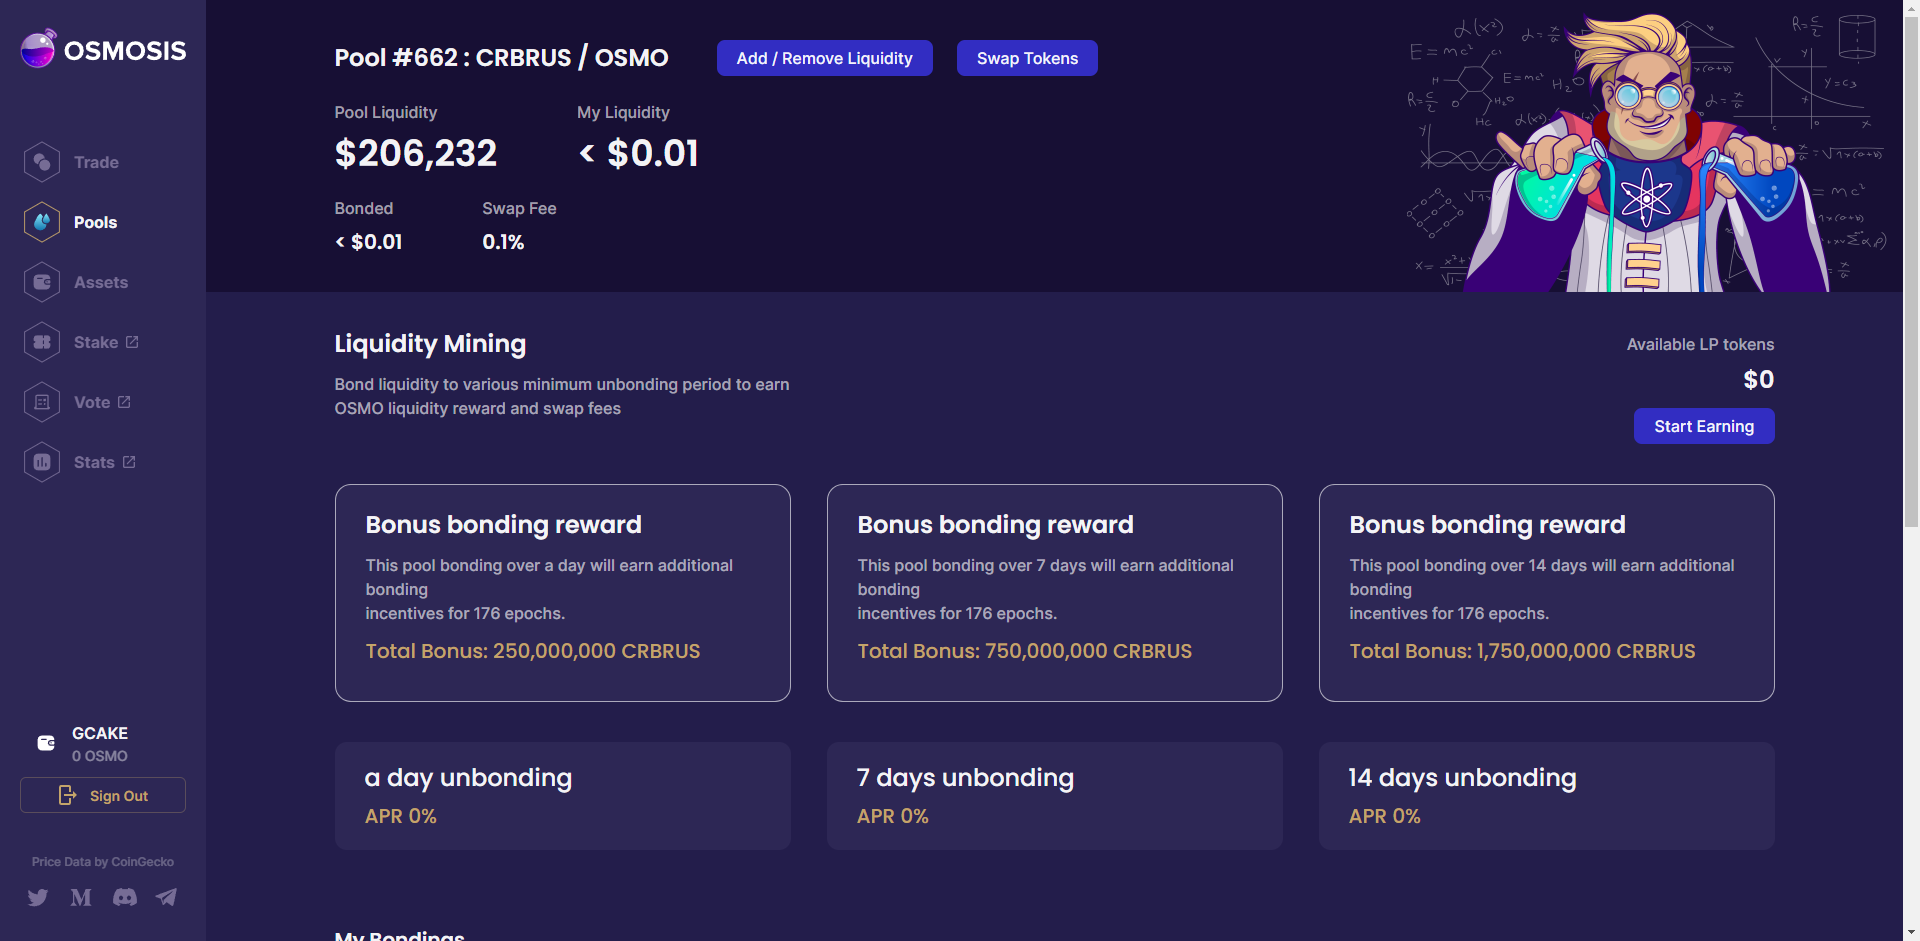Screen dimensions: 1920x941
Task: Open the Medium social icon
Action: (x=81, y=897)
